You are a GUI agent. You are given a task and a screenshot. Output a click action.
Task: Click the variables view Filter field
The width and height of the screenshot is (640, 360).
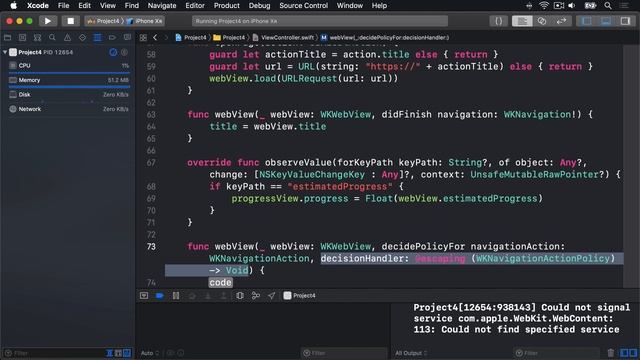344,353
